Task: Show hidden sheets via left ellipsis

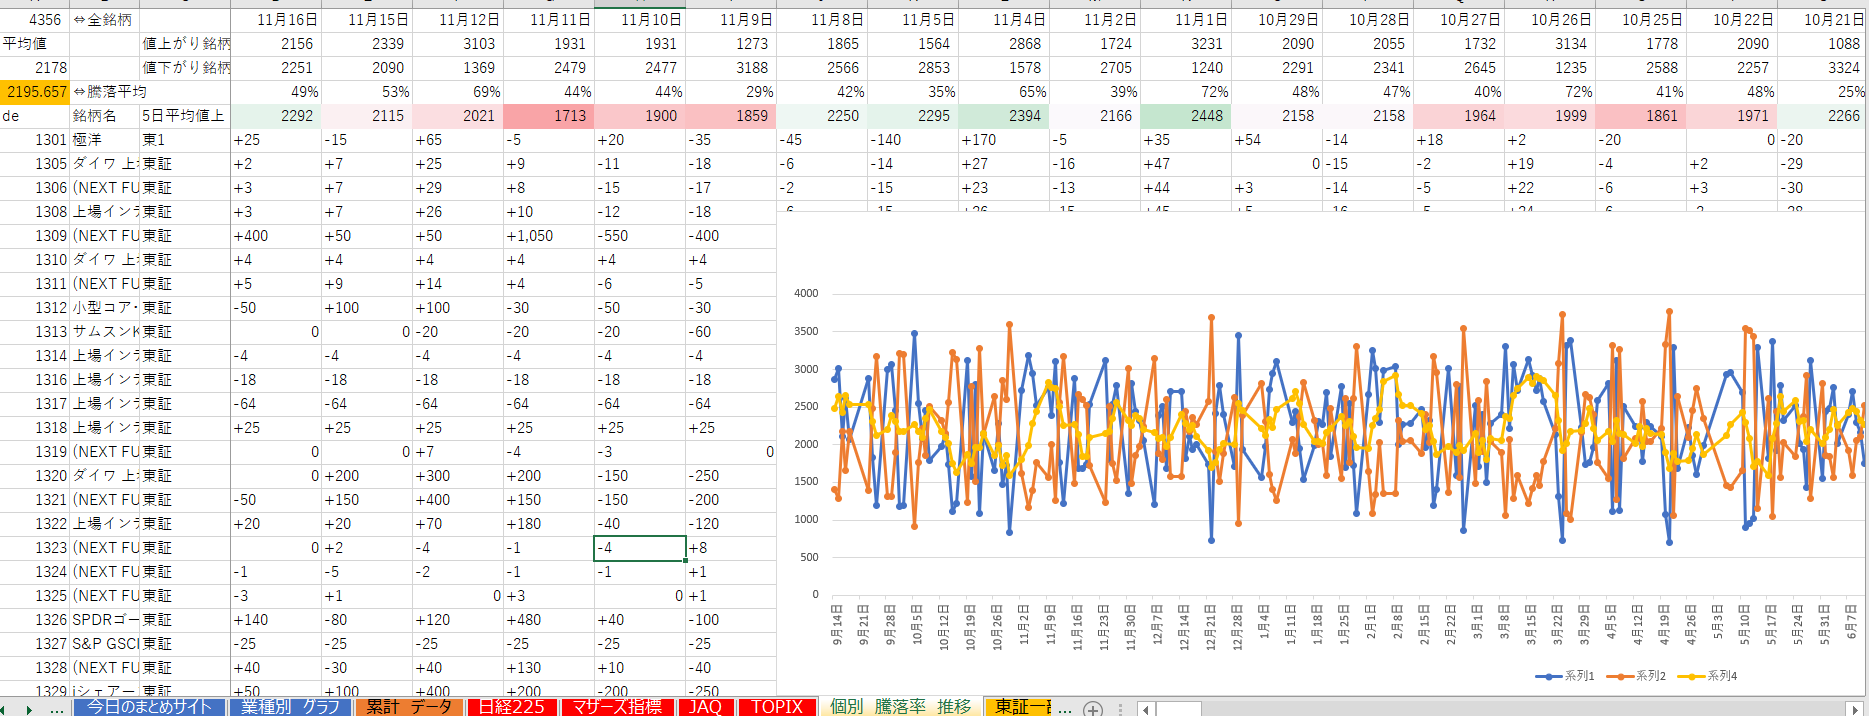Action: pos(56,708)
